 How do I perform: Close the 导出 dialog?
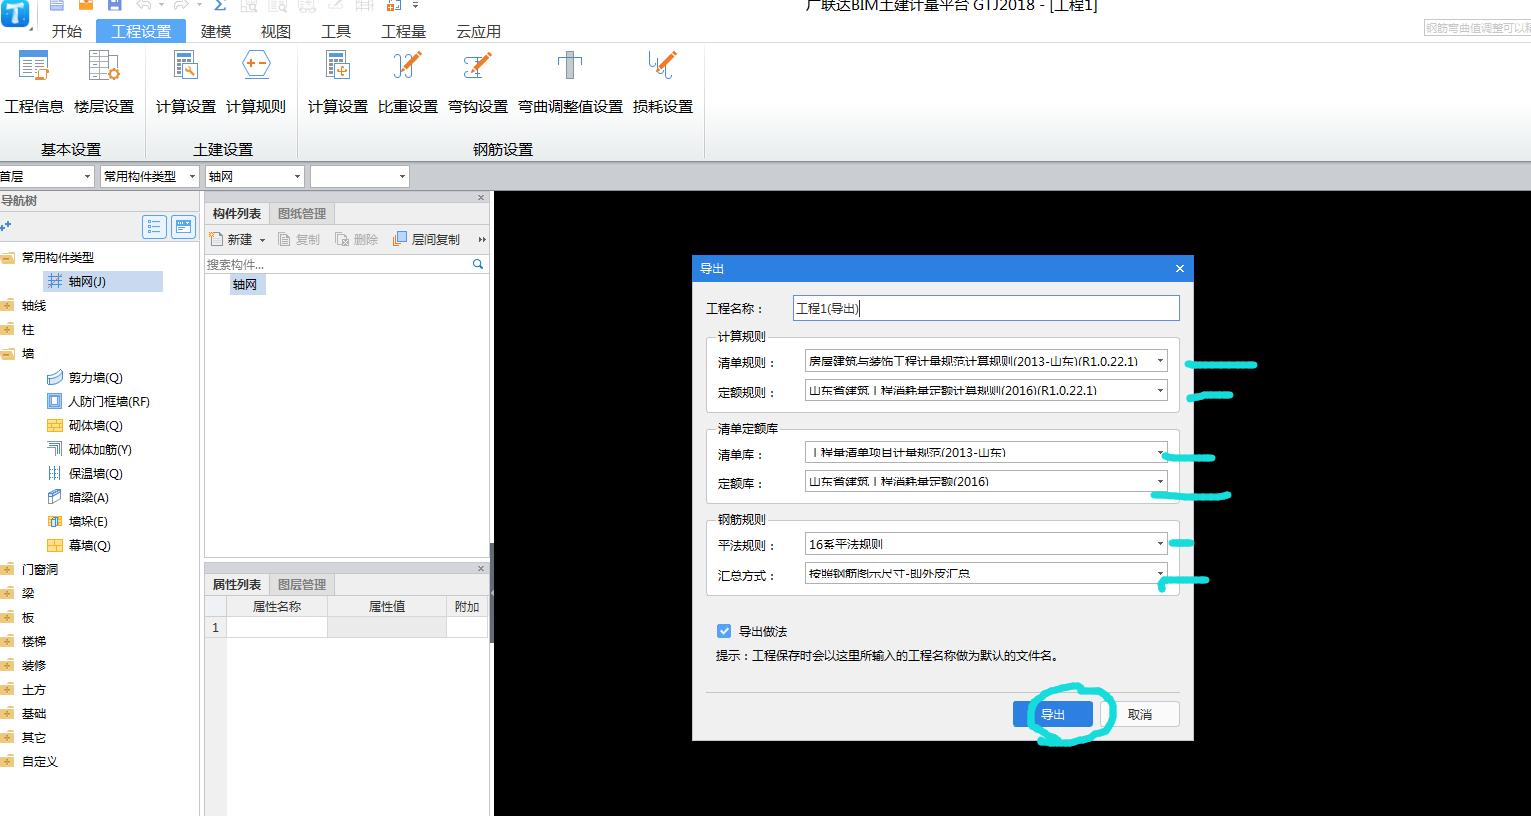(1180, 268)
